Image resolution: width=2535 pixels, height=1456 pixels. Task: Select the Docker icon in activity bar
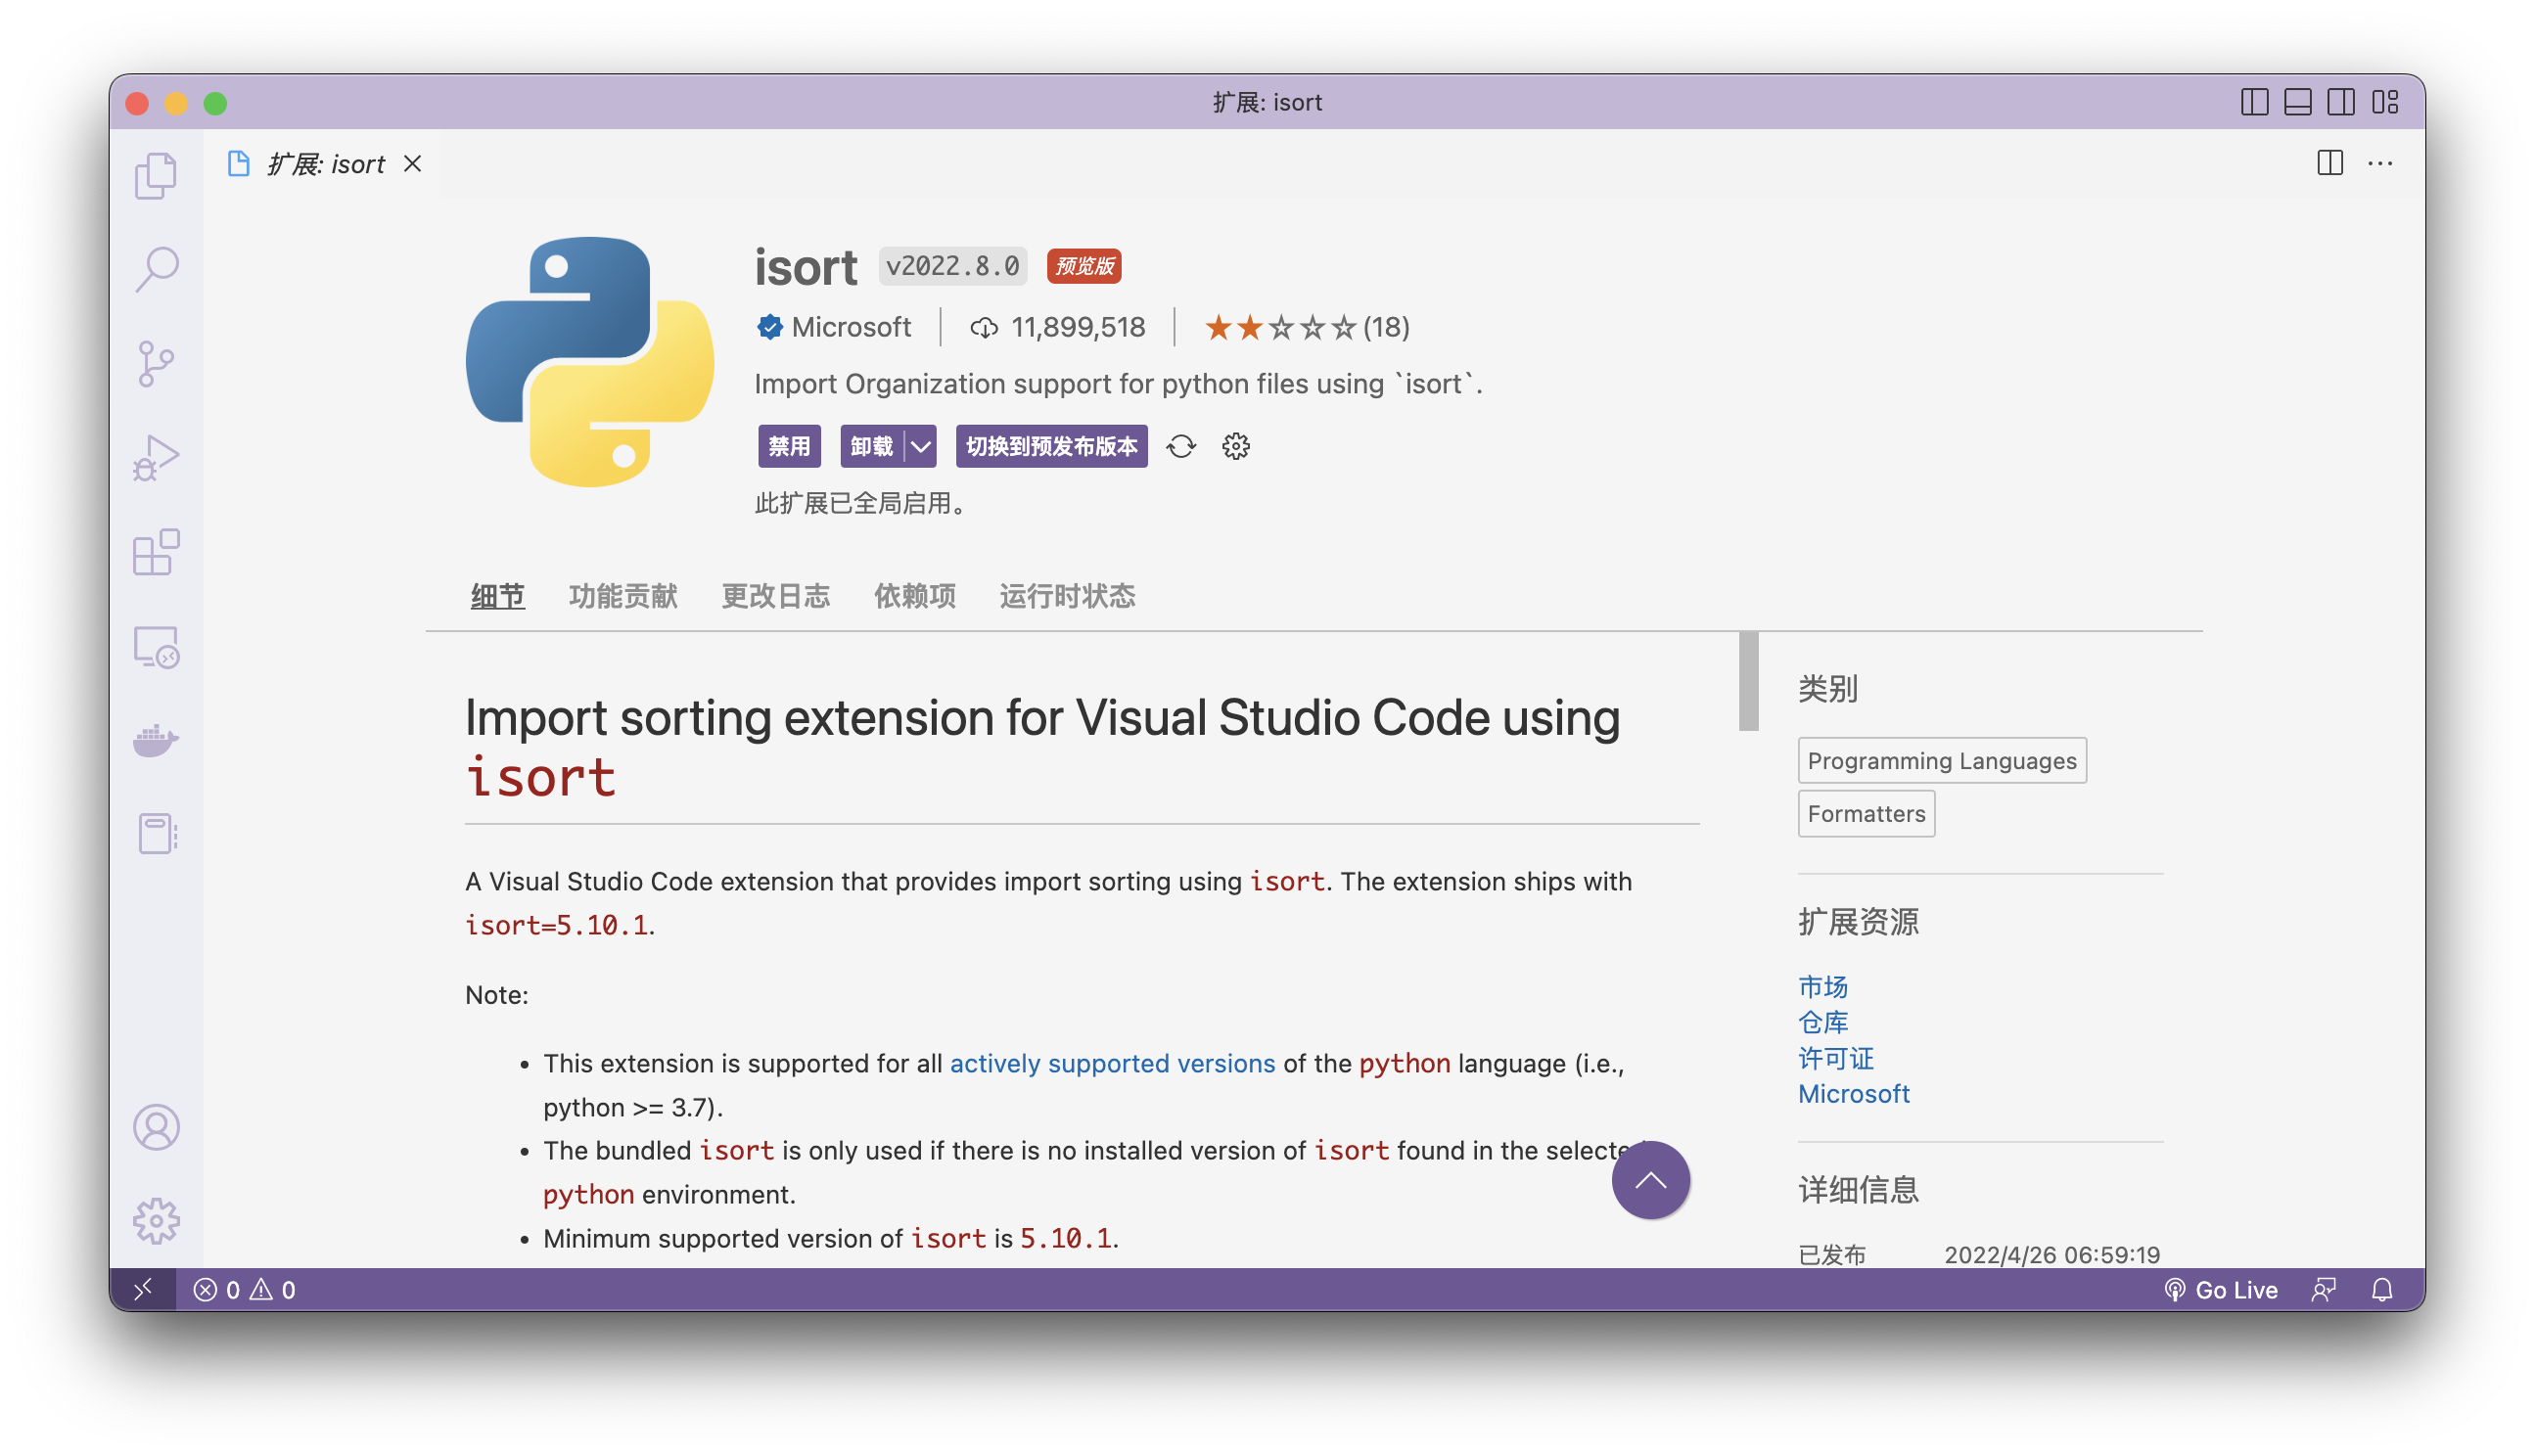tap(156, 740)
